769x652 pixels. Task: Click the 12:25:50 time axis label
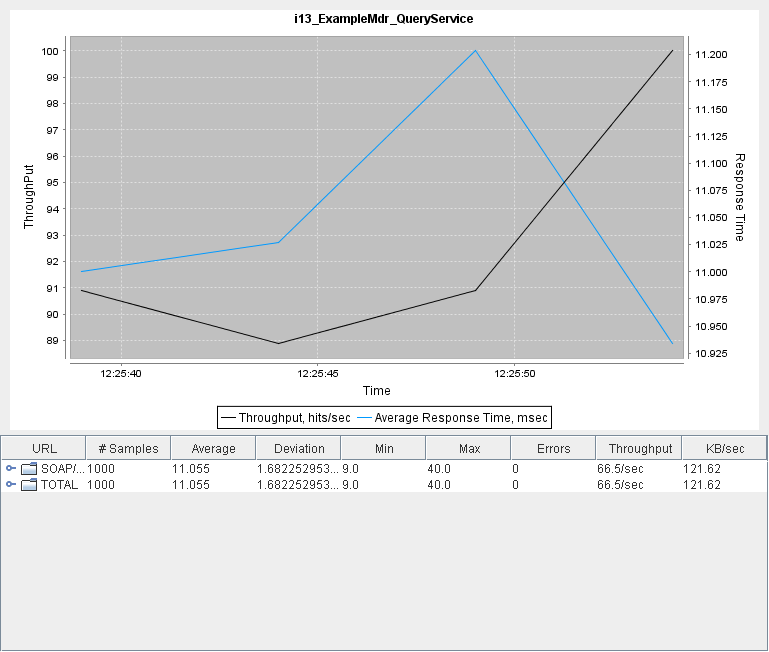pyautogui.click(x=515, y=374)
